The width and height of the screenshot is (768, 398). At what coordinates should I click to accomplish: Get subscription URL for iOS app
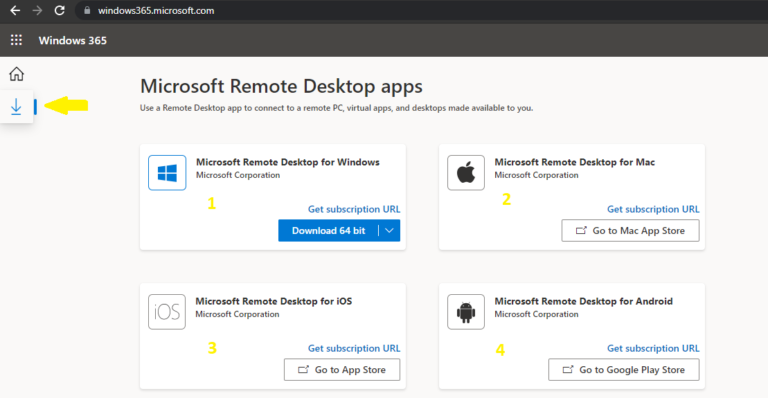click(354, 348)
